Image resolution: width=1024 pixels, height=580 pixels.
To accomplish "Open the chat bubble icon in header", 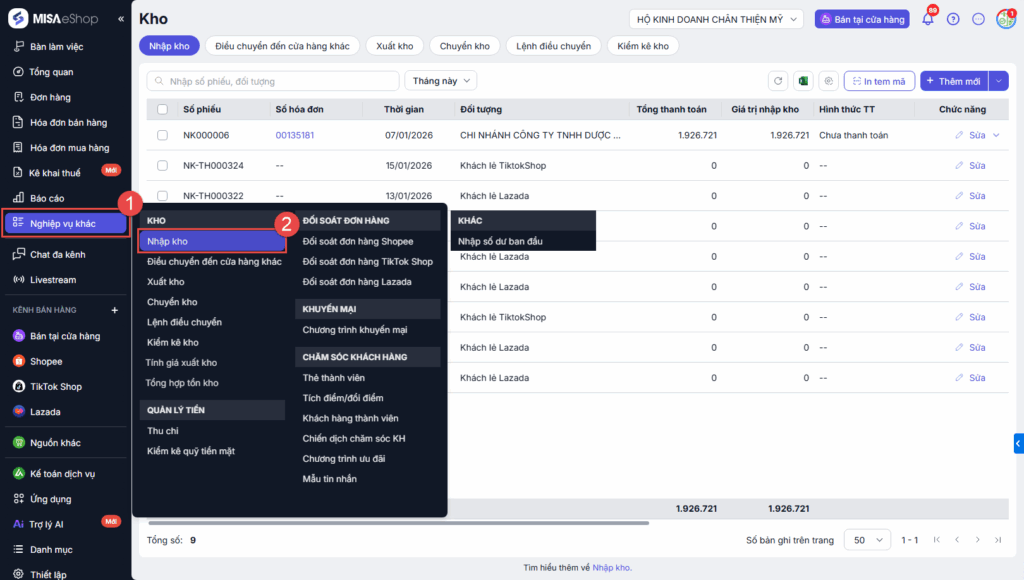I will 978,19.
